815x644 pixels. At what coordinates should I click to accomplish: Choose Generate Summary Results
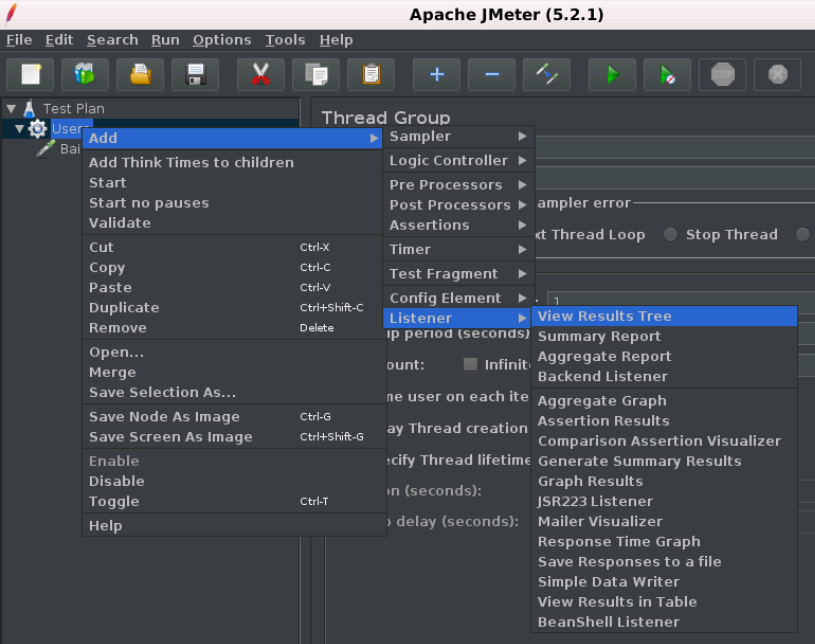(x=664, y=461)
